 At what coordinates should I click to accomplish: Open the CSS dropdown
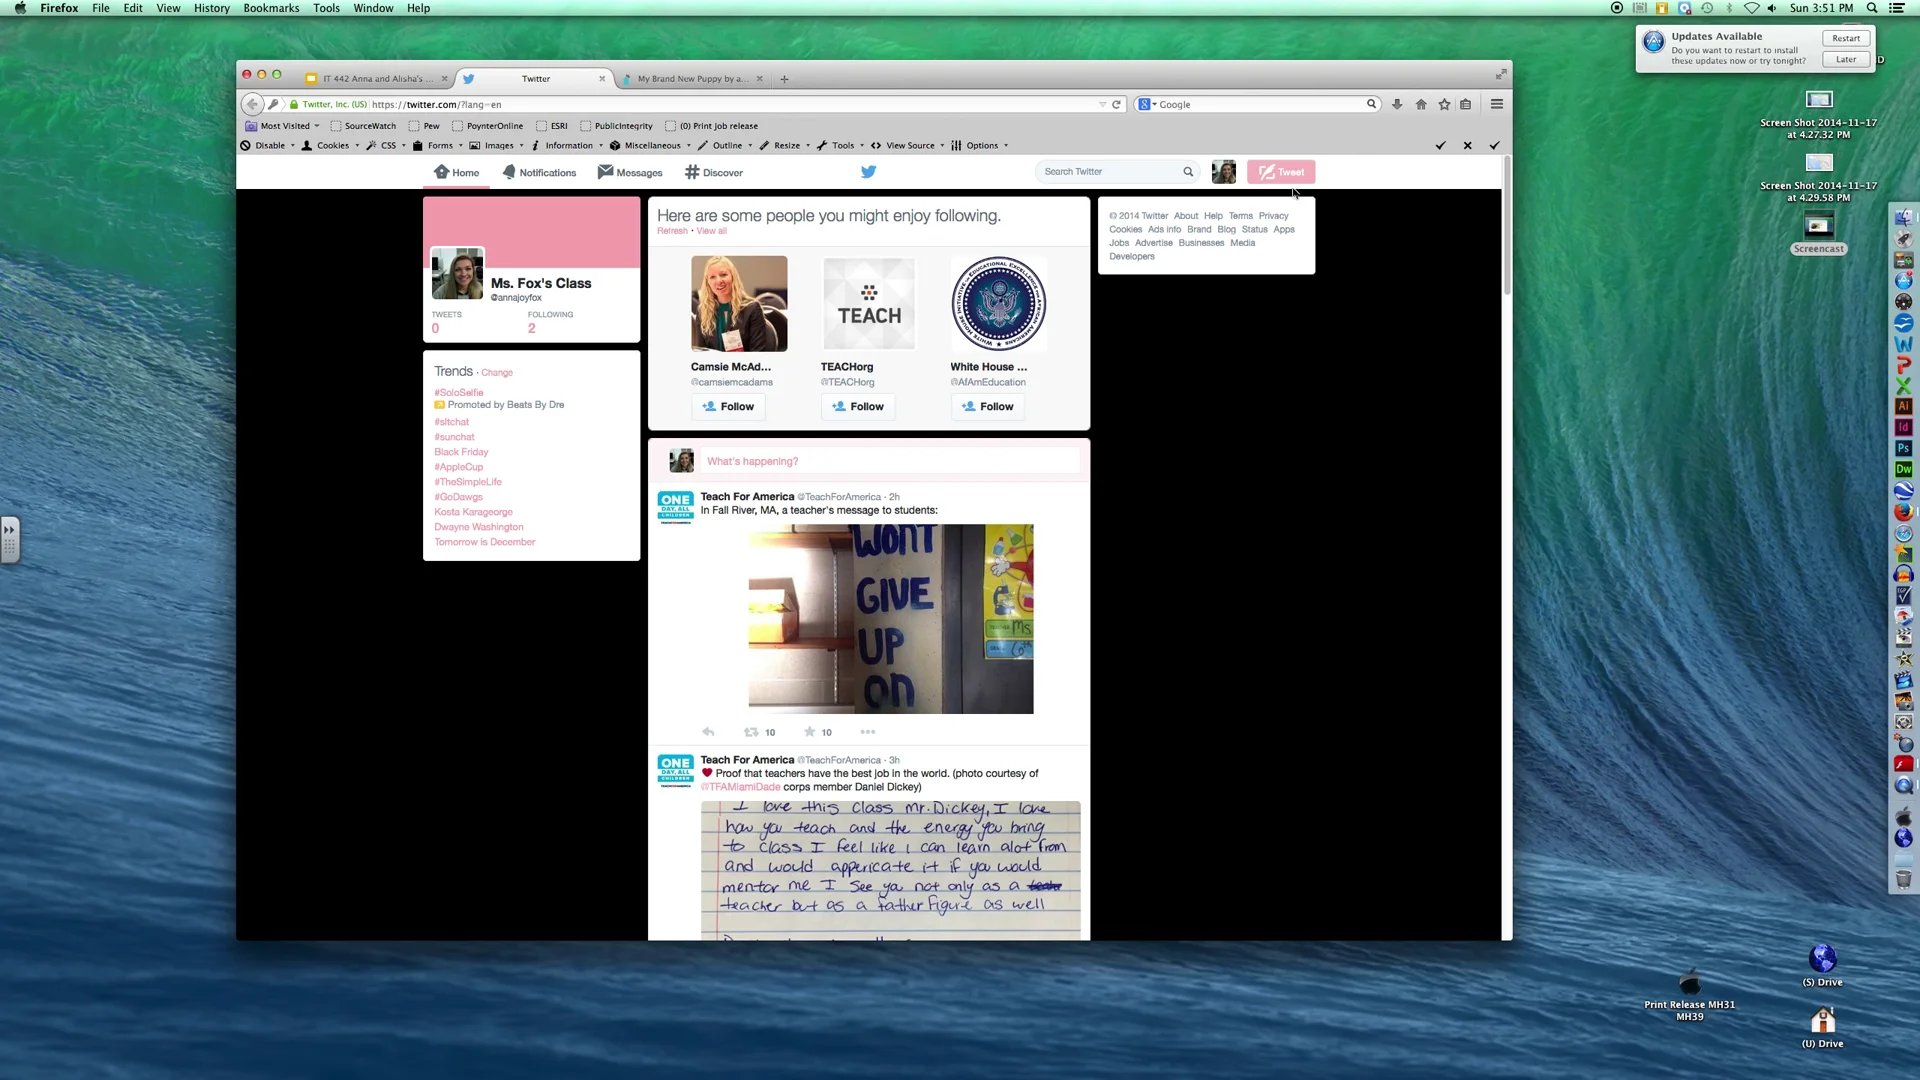[x=386, y=146]
